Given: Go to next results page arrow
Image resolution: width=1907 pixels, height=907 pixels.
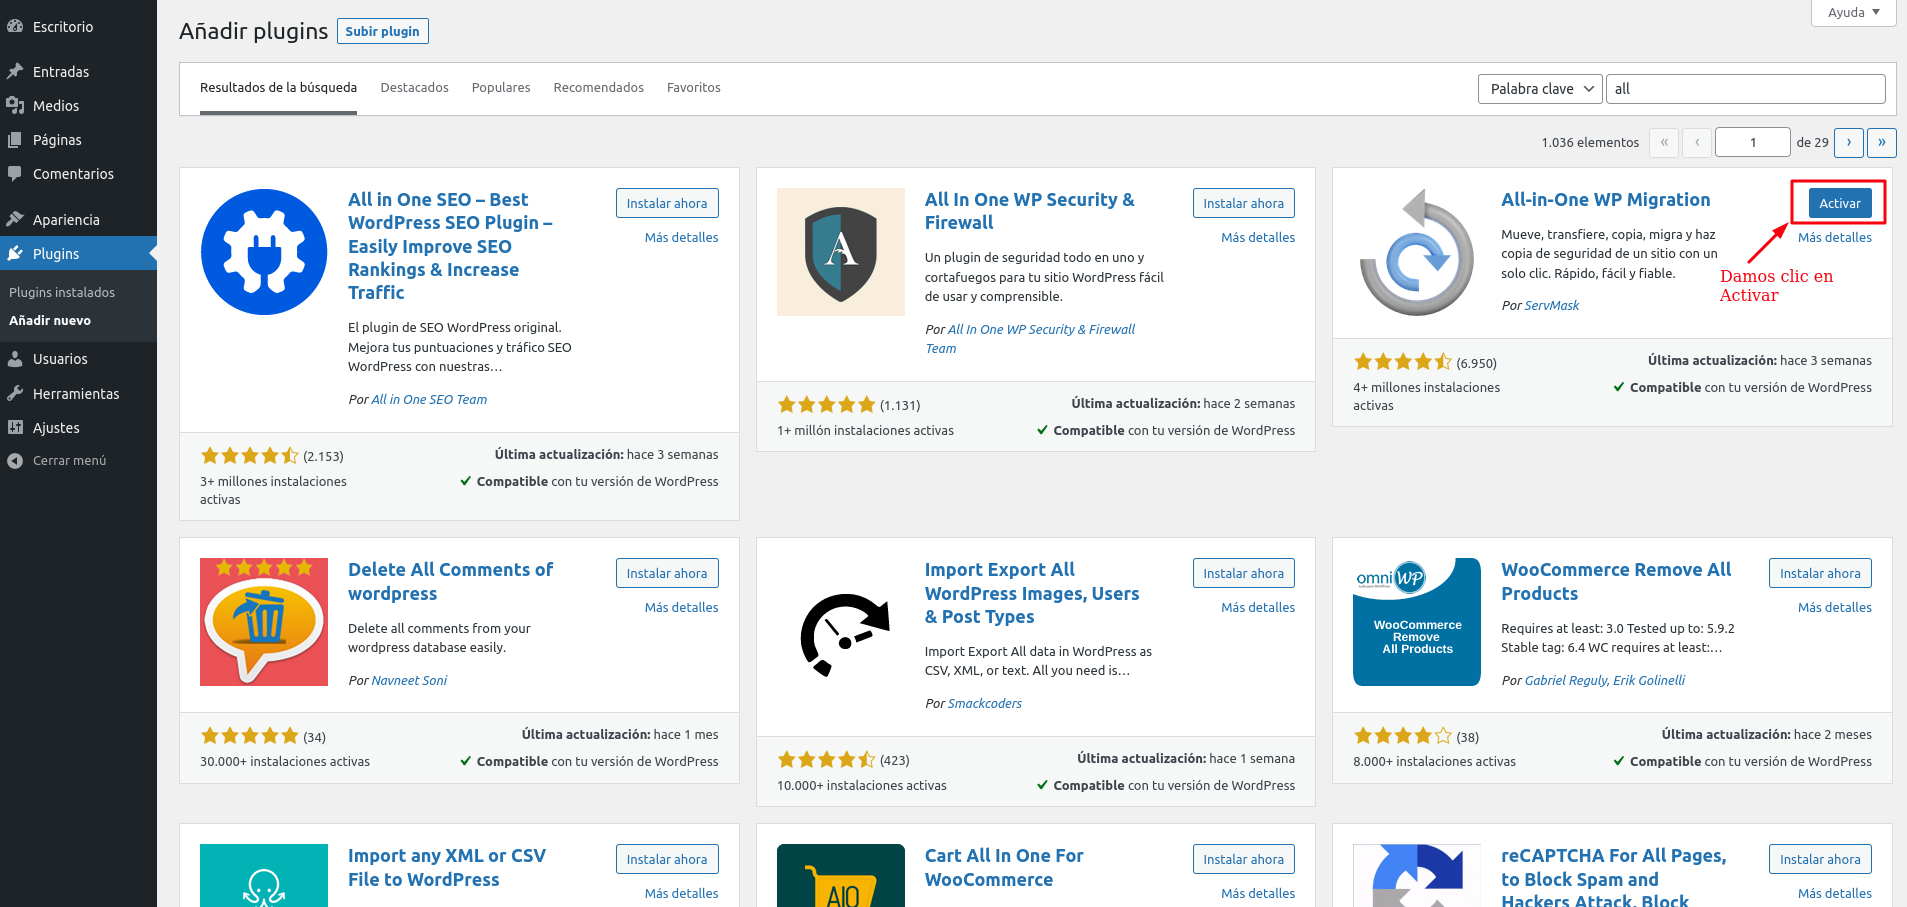Looking at the screenshot, I should pyautogui.click(x=1849, y=142).
